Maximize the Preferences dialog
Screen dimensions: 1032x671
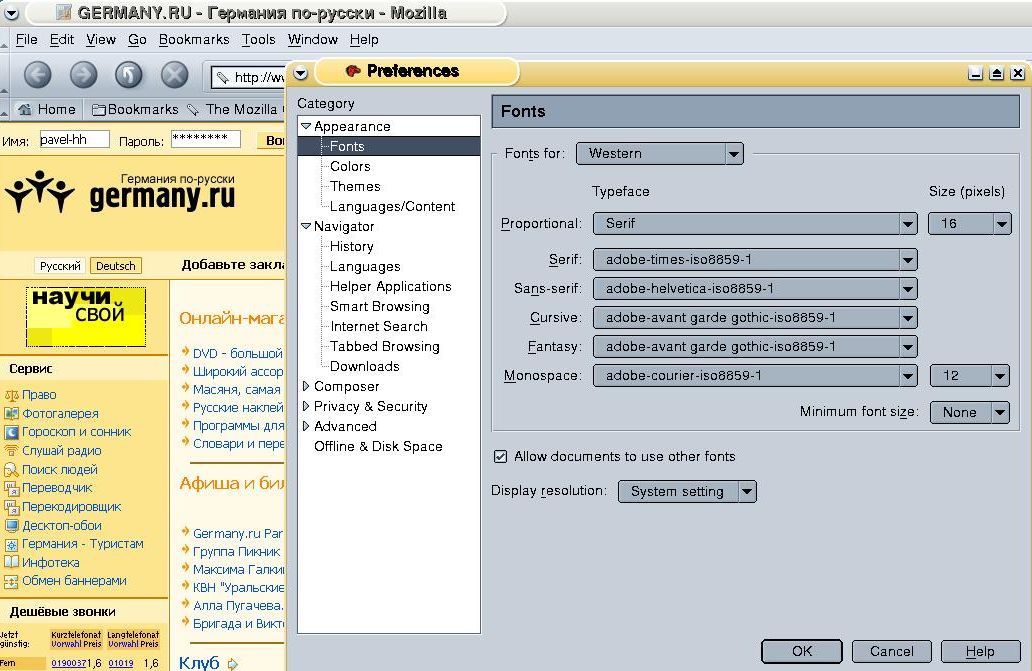(996, 73)
